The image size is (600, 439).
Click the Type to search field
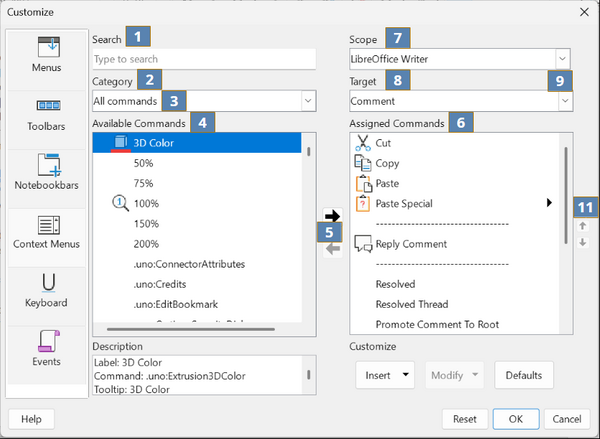(x=204, y=59)
